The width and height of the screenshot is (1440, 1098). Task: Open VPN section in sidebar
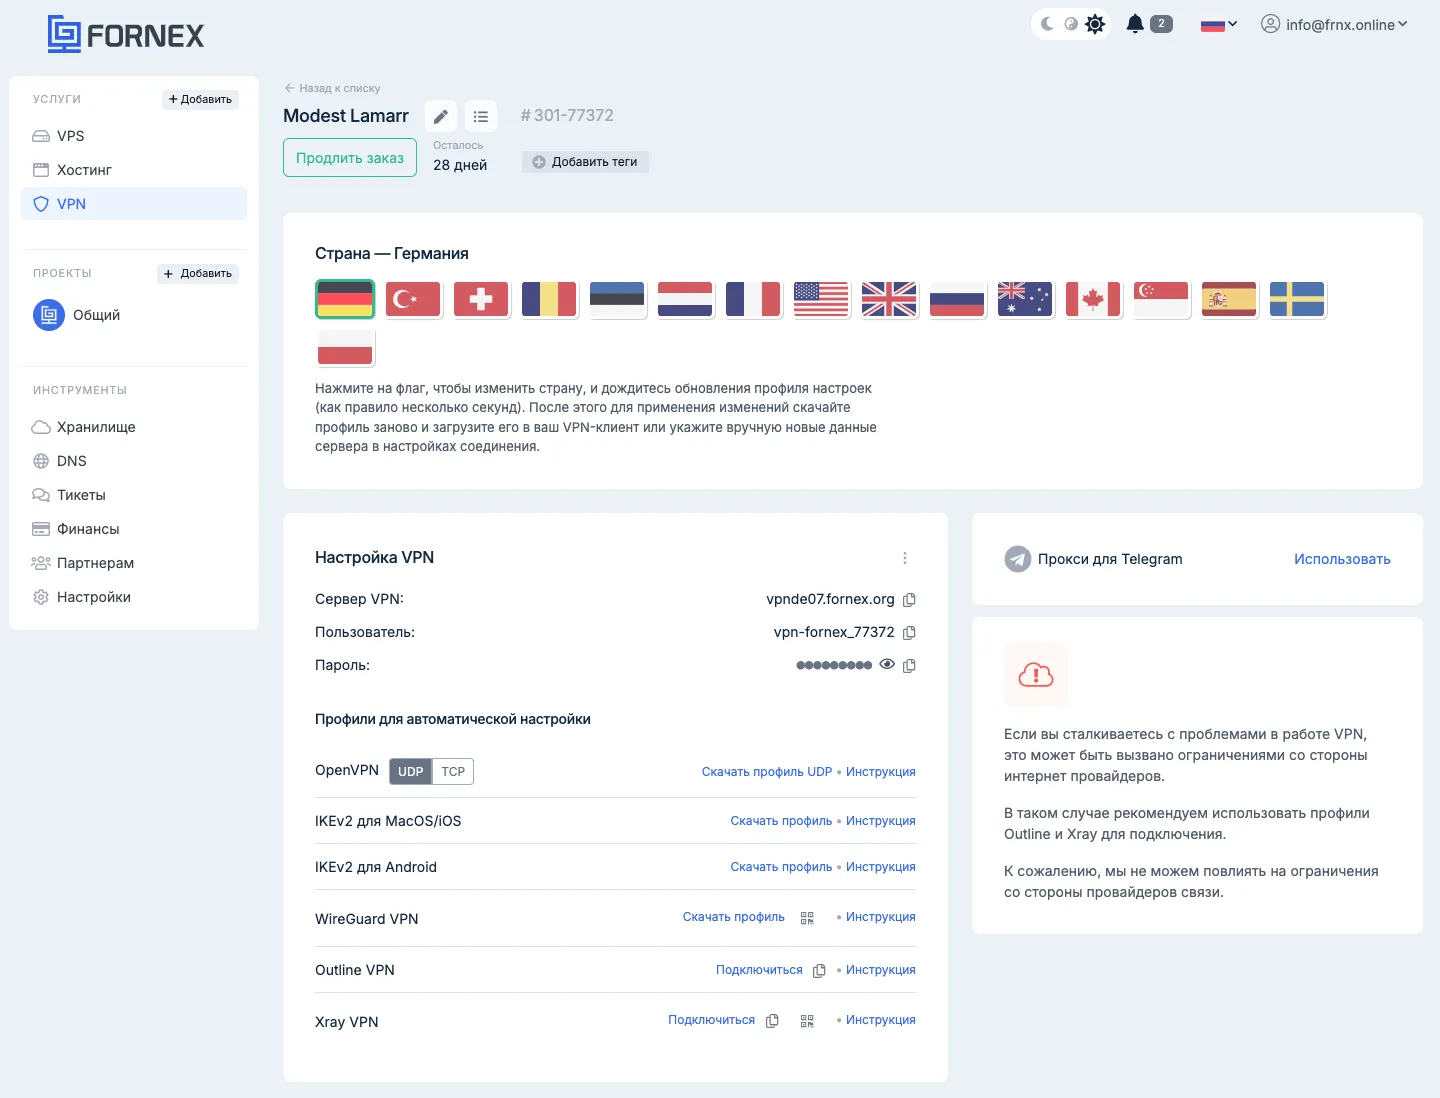(x=134, y=204)
